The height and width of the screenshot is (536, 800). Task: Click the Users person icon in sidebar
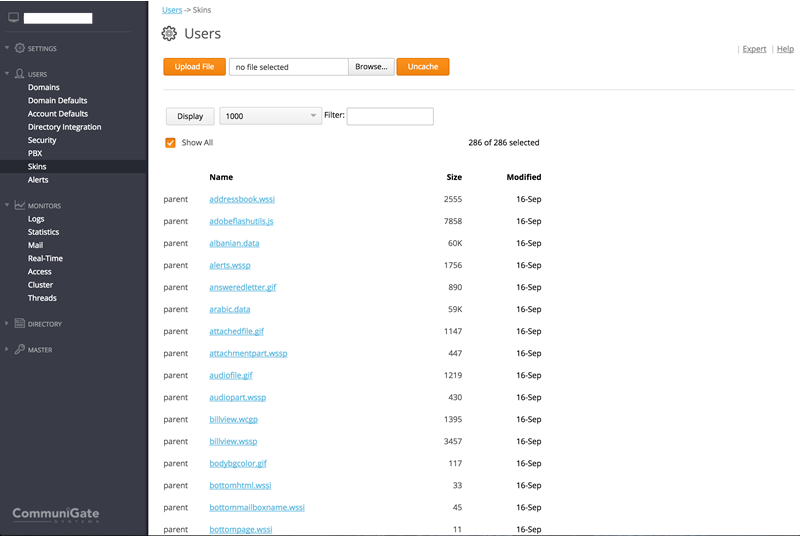point(20,74)
